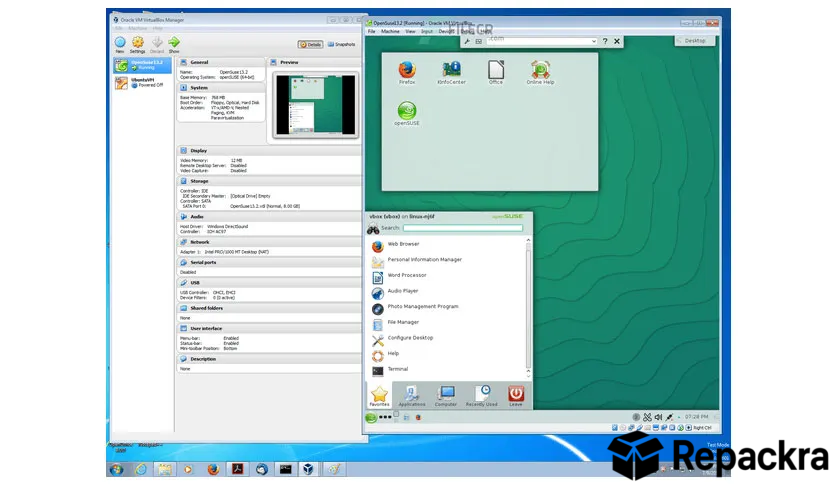The image size is (836, 484).
Task: Select the Favorites tab in Kickoff
Action: [x=380, y=396]
